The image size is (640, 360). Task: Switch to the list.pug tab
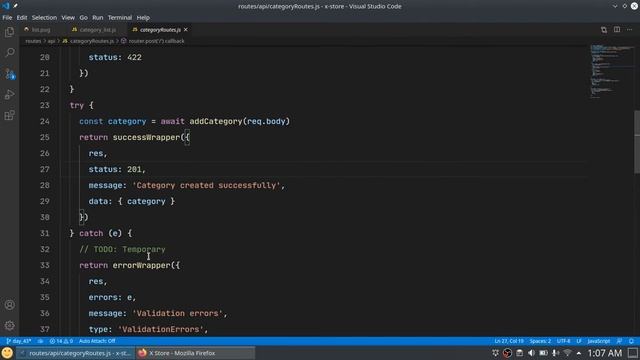41,30
